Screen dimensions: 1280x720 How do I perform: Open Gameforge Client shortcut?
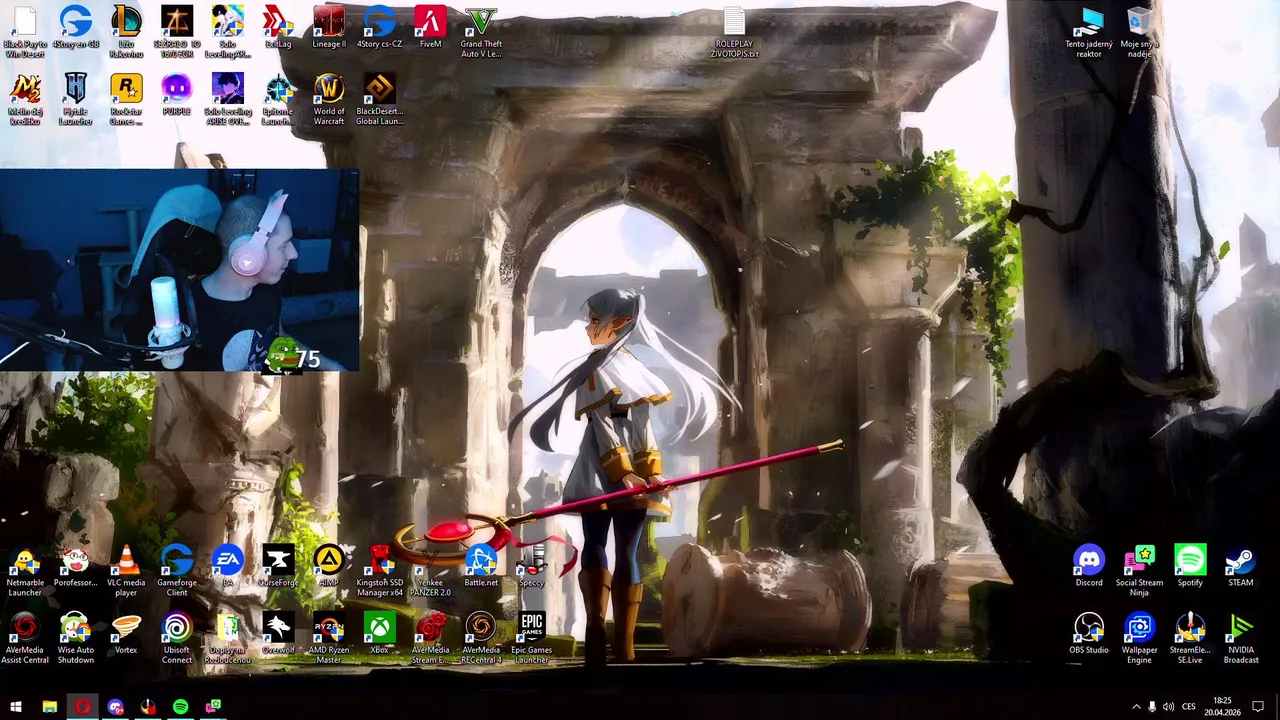(177, 570)
